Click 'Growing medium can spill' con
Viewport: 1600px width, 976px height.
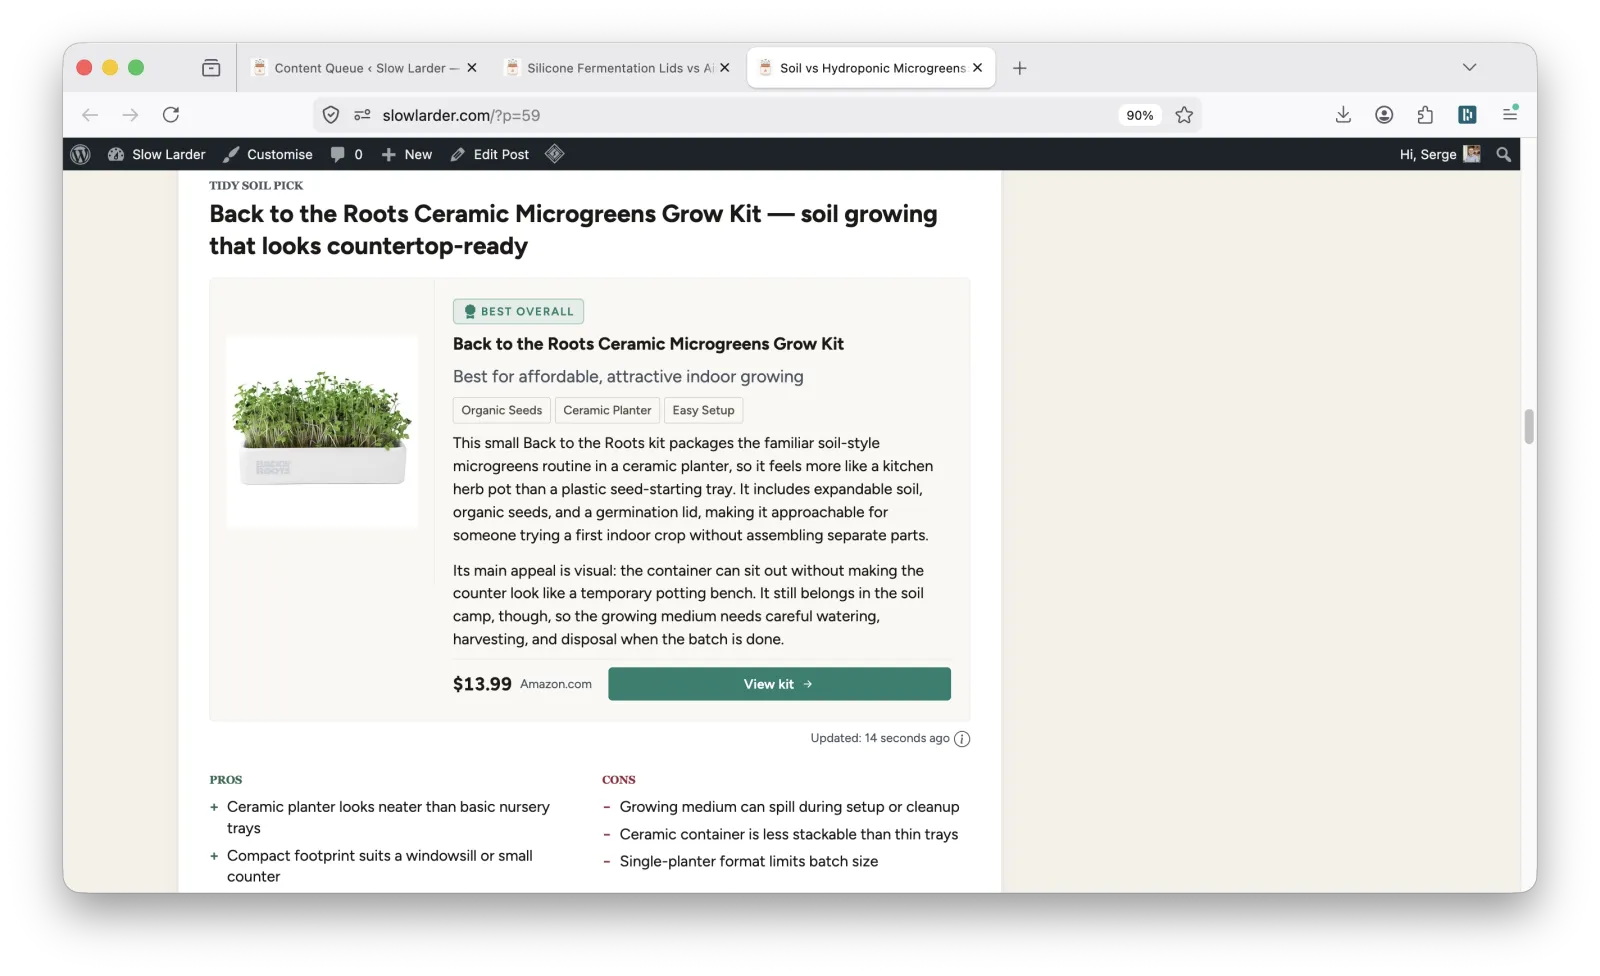789,807
